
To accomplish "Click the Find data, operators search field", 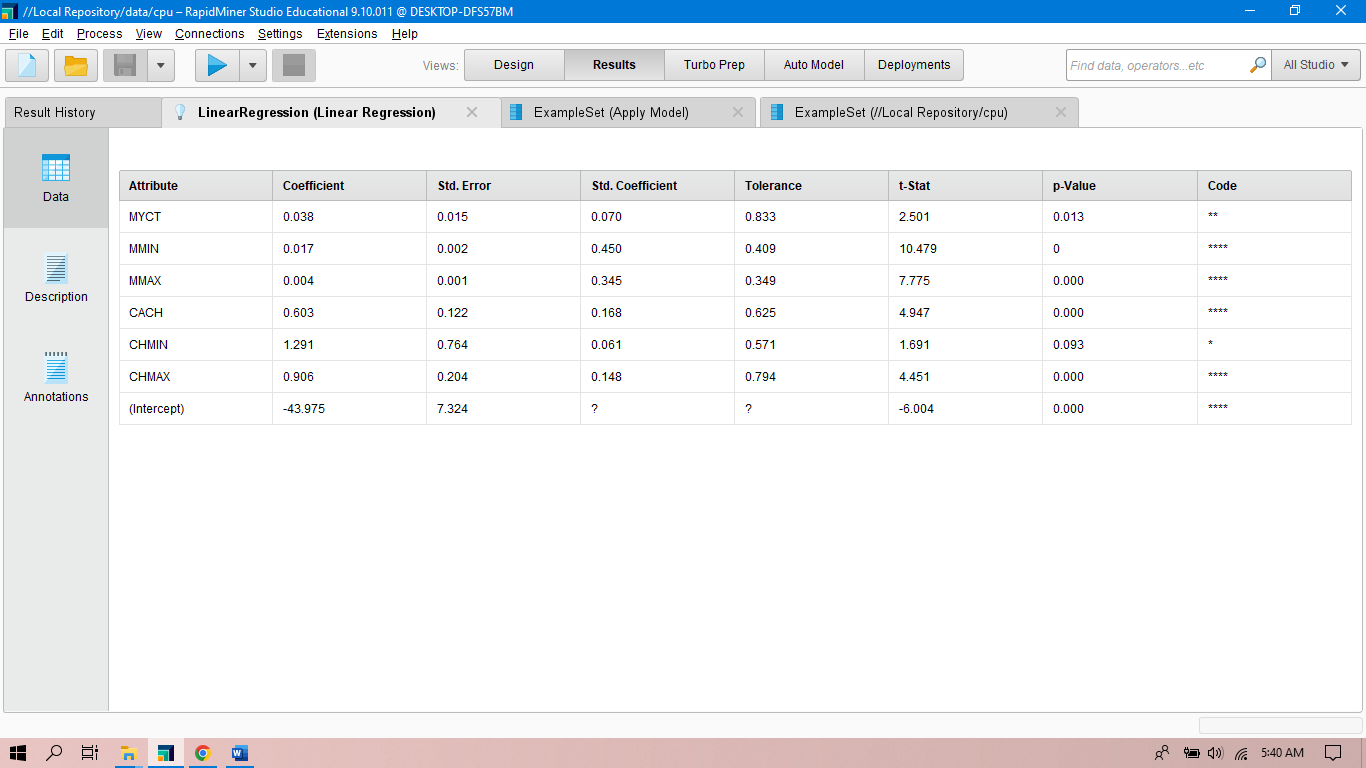I will (1150, 64).
